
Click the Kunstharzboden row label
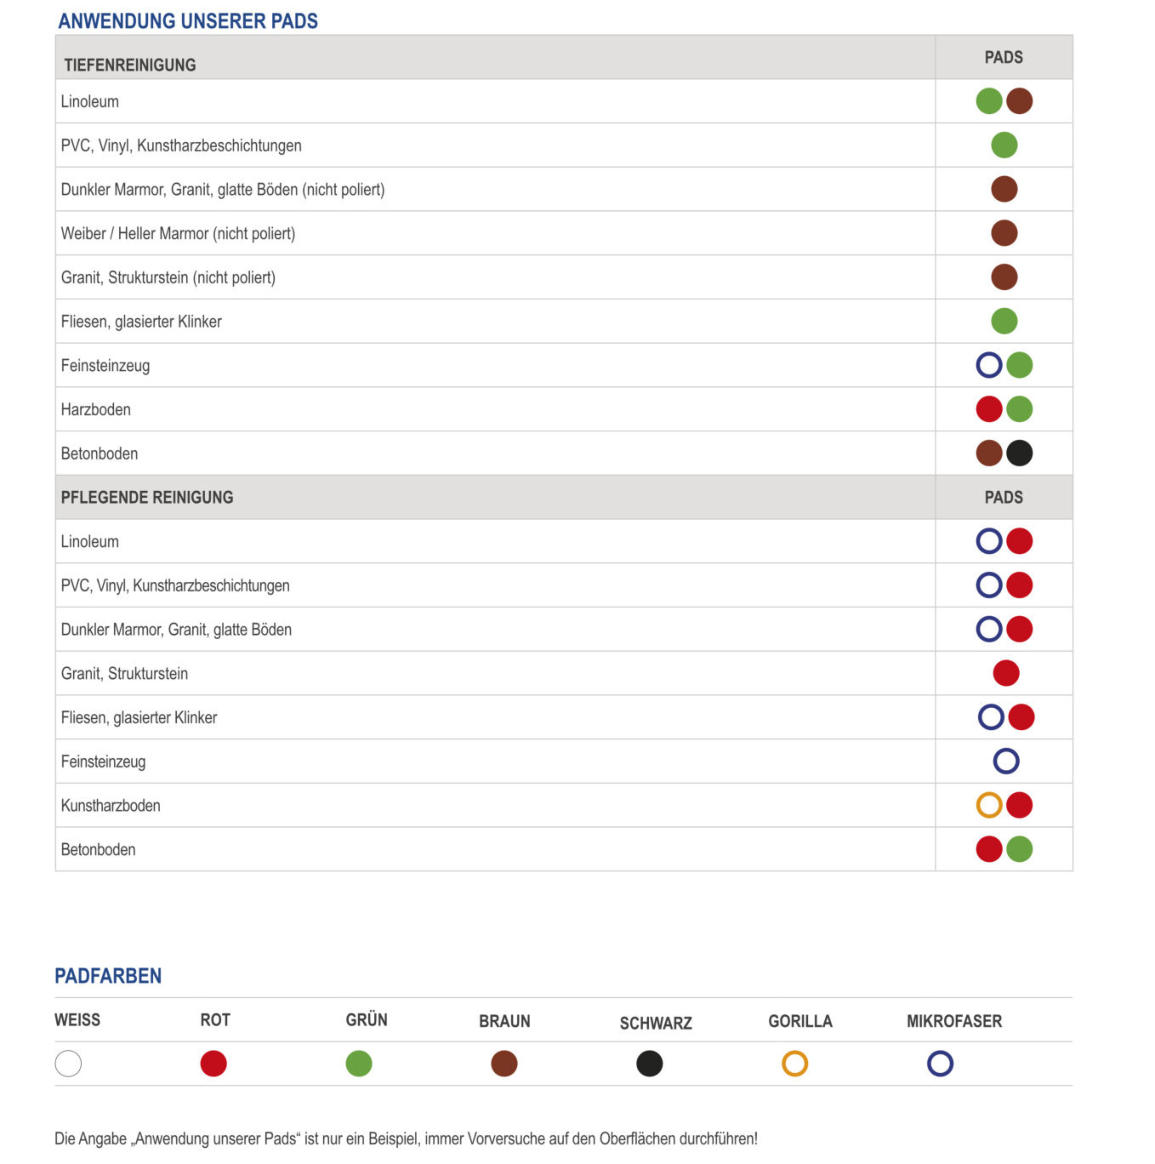pos(111,805)
